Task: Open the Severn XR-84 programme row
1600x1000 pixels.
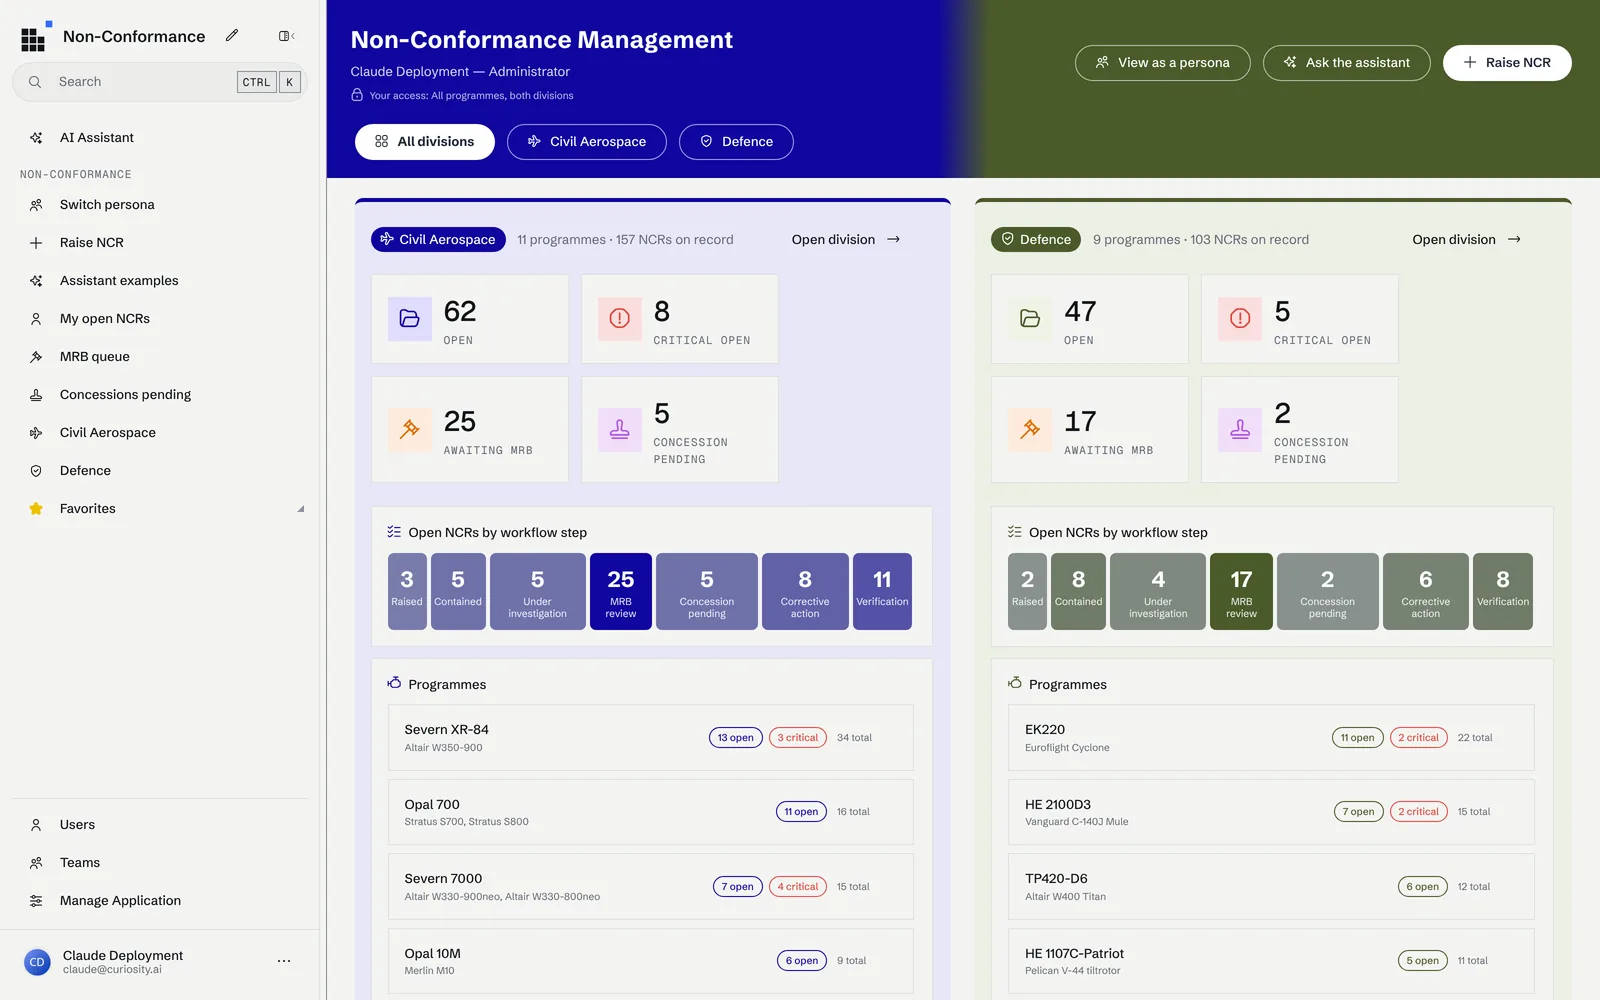Action: (x=651, y=738)
